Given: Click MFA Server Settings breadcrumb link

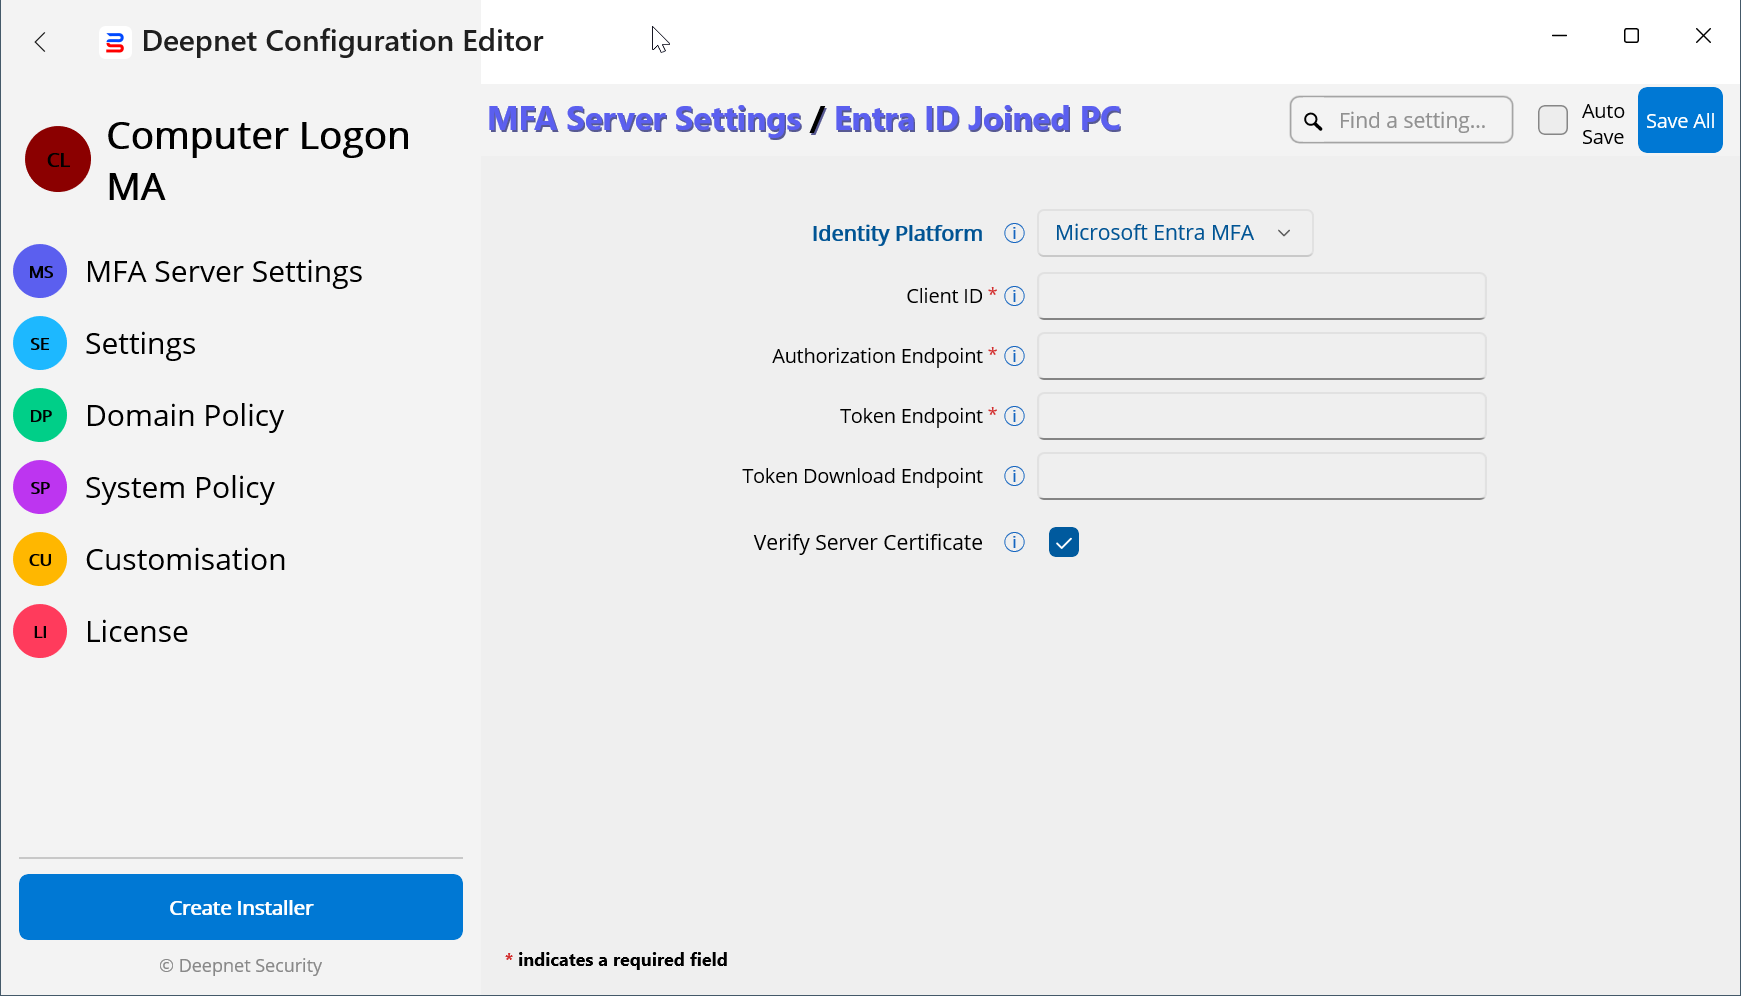Looking at the screenshot, I should click(644, 120).
